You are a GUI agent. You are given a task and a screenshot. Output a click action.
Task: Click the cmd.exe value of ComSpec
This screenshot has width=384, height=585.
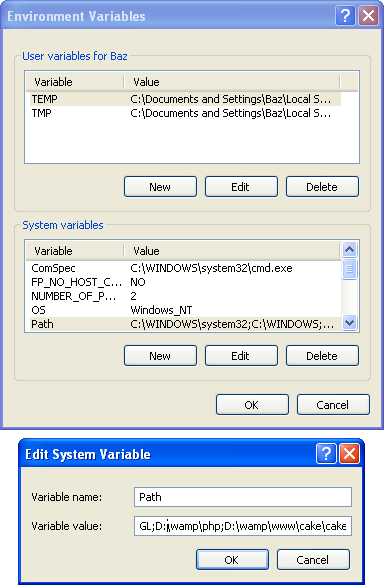[x=211, y=268]
